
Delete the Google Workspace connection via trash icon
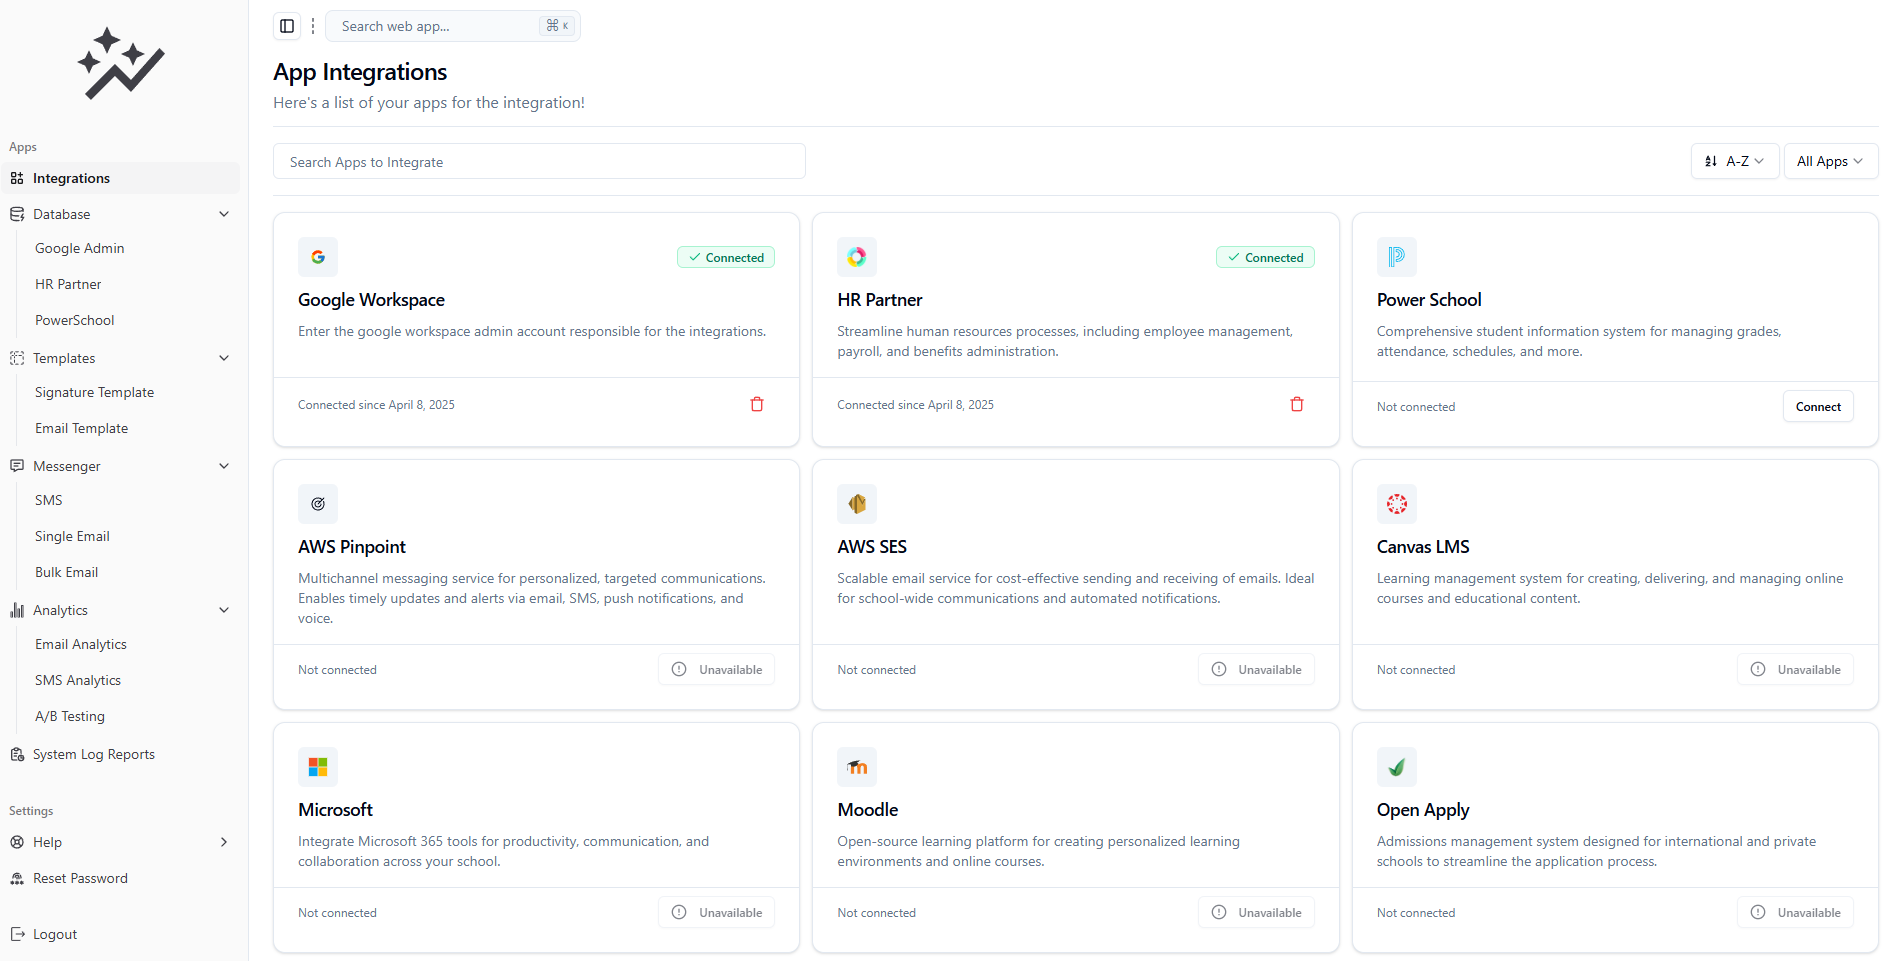point(757,404)
